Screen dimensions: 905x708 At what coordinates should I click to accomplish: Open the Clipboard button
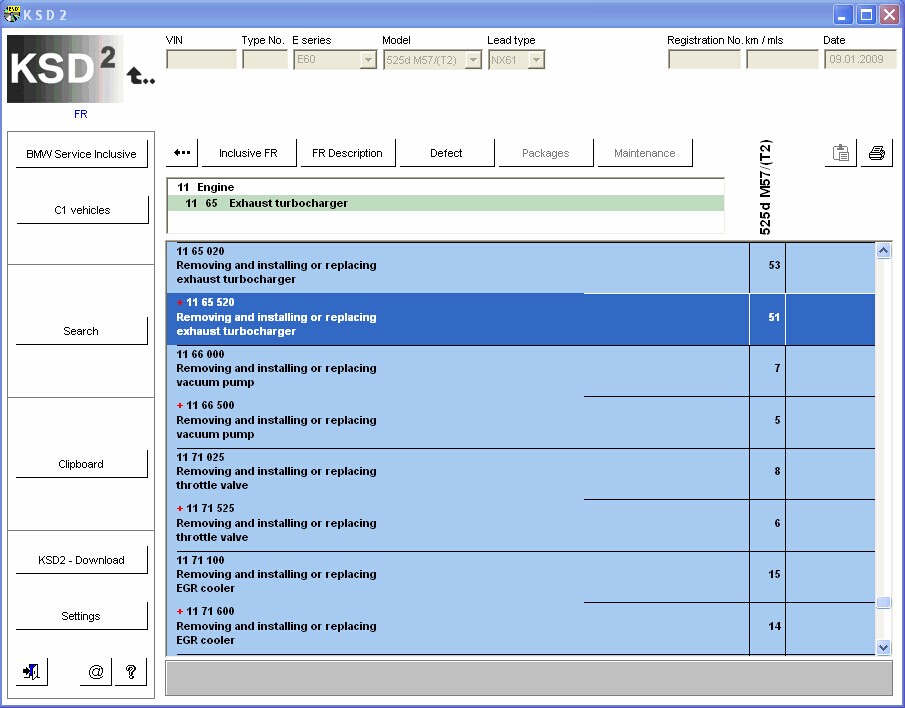point(81,464)
